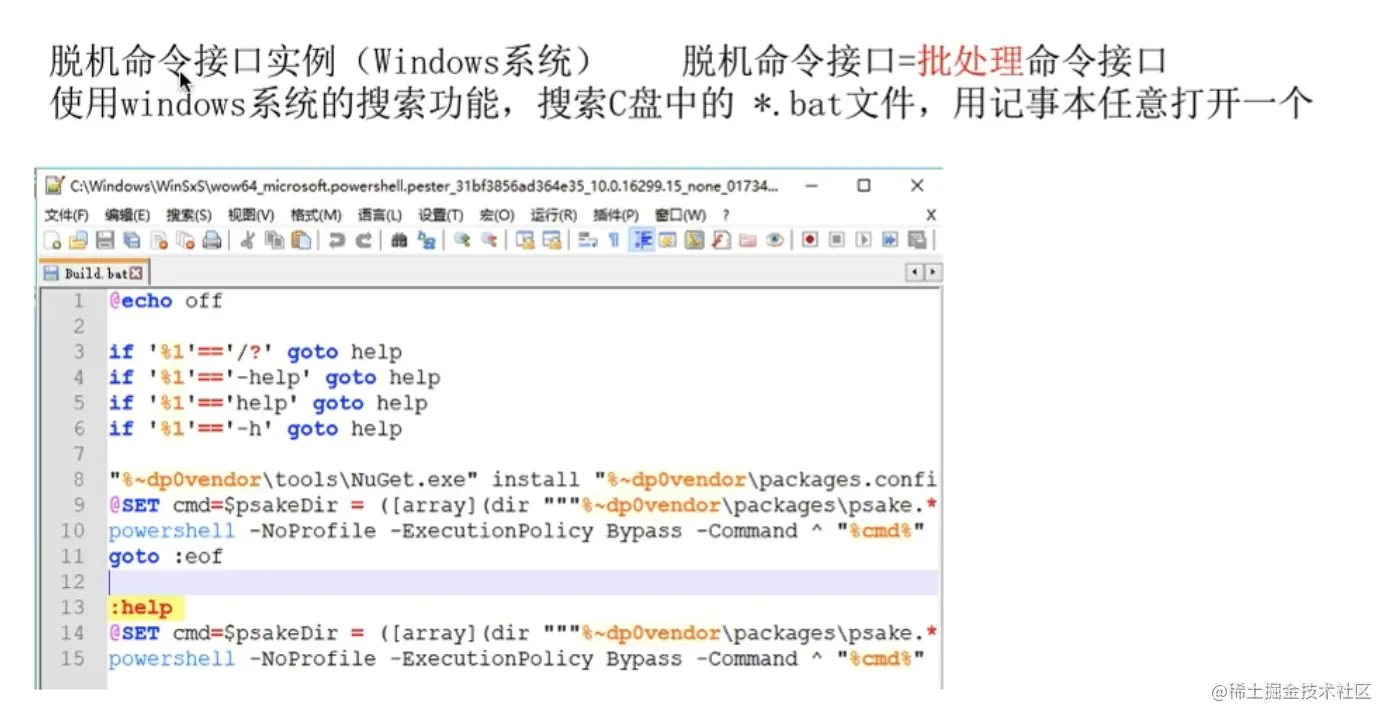Click the Folder as Workspace icon
Viewport: 1392px width, 722px height.
(747, 240)
